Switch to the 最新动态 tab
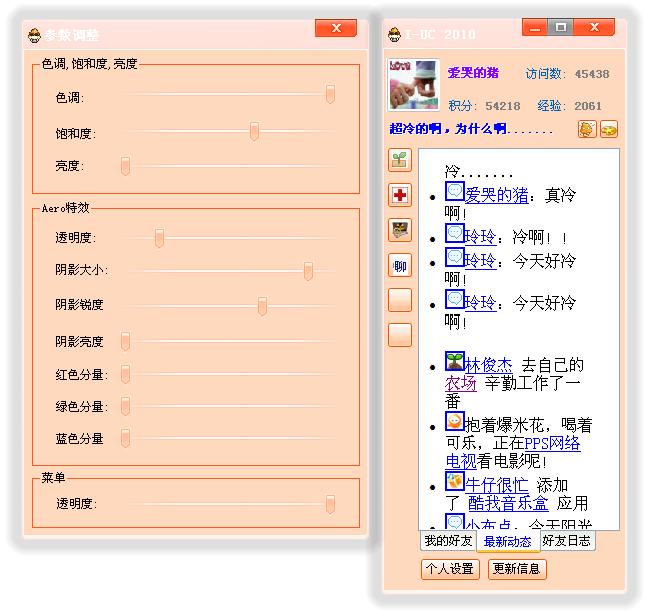This screenshot has height=615, width=646. [x=508, y=542]
